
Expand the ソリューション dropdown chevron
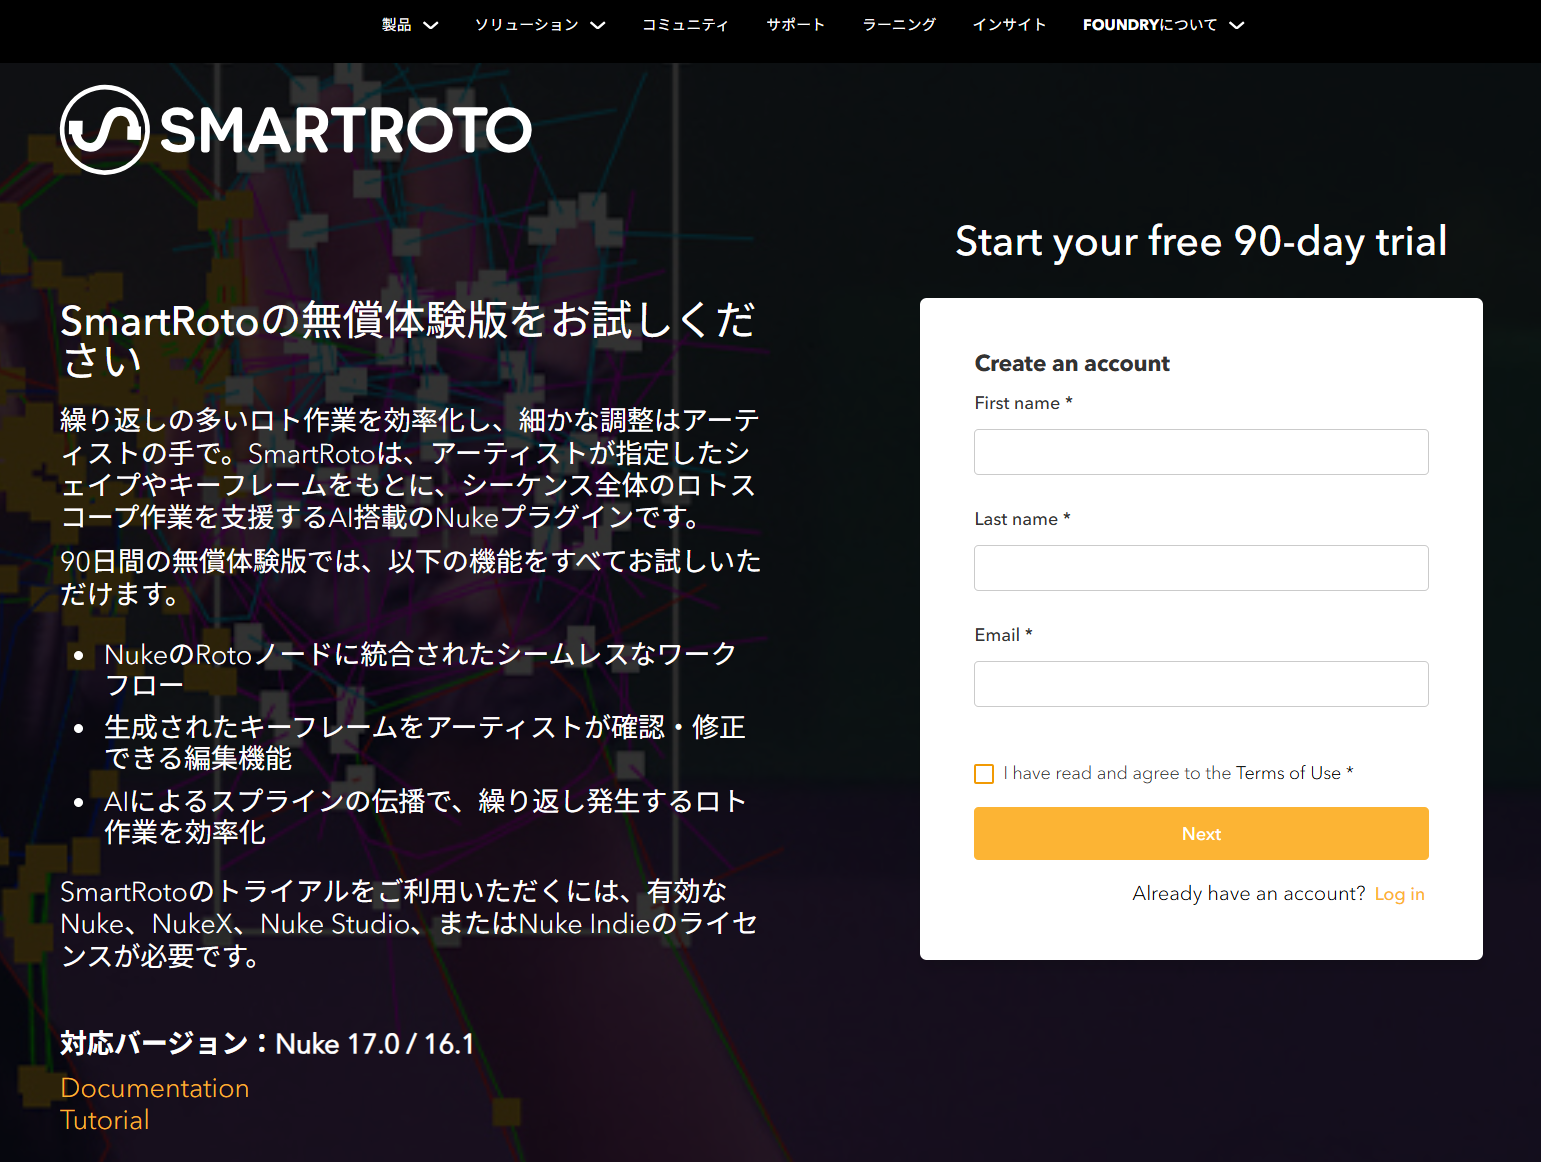tap(598, 25)
